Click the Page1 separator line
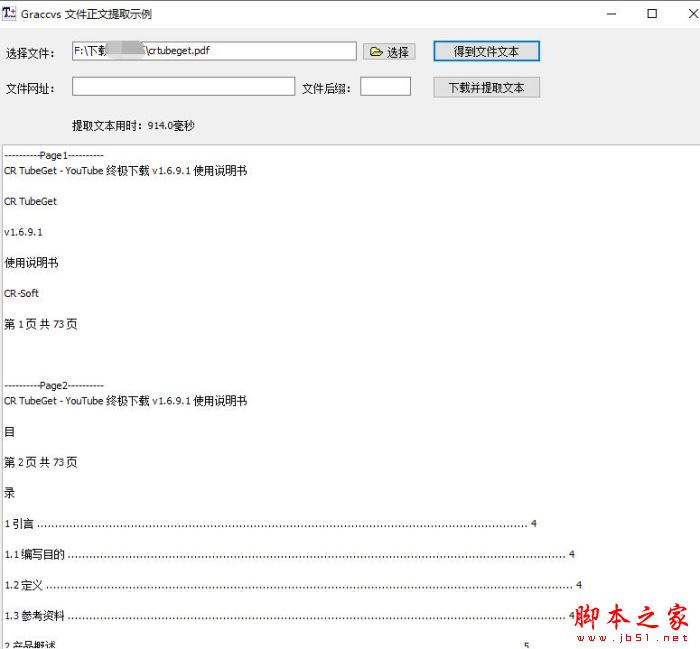The image size is (700, 649). click(x=54, y=155)
